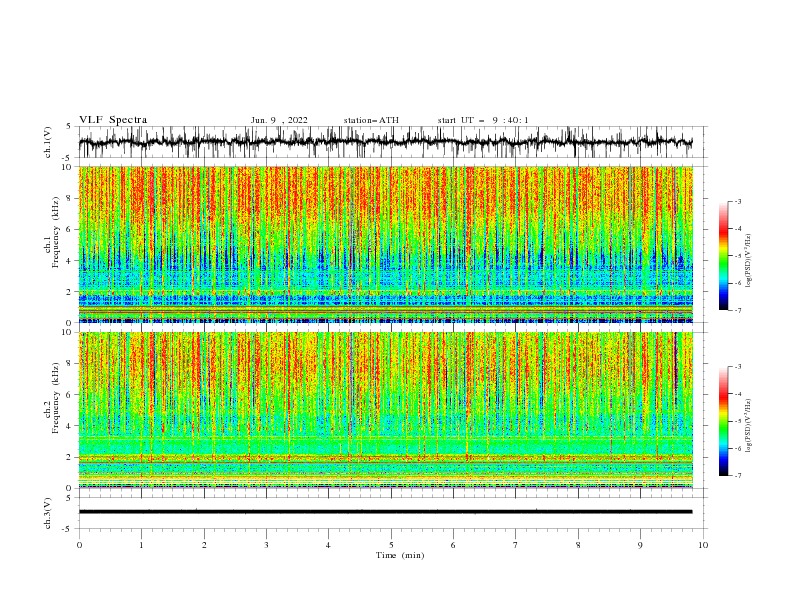
Task: Click the ch.1 spectrogram panel
Action: coord(385,244)
